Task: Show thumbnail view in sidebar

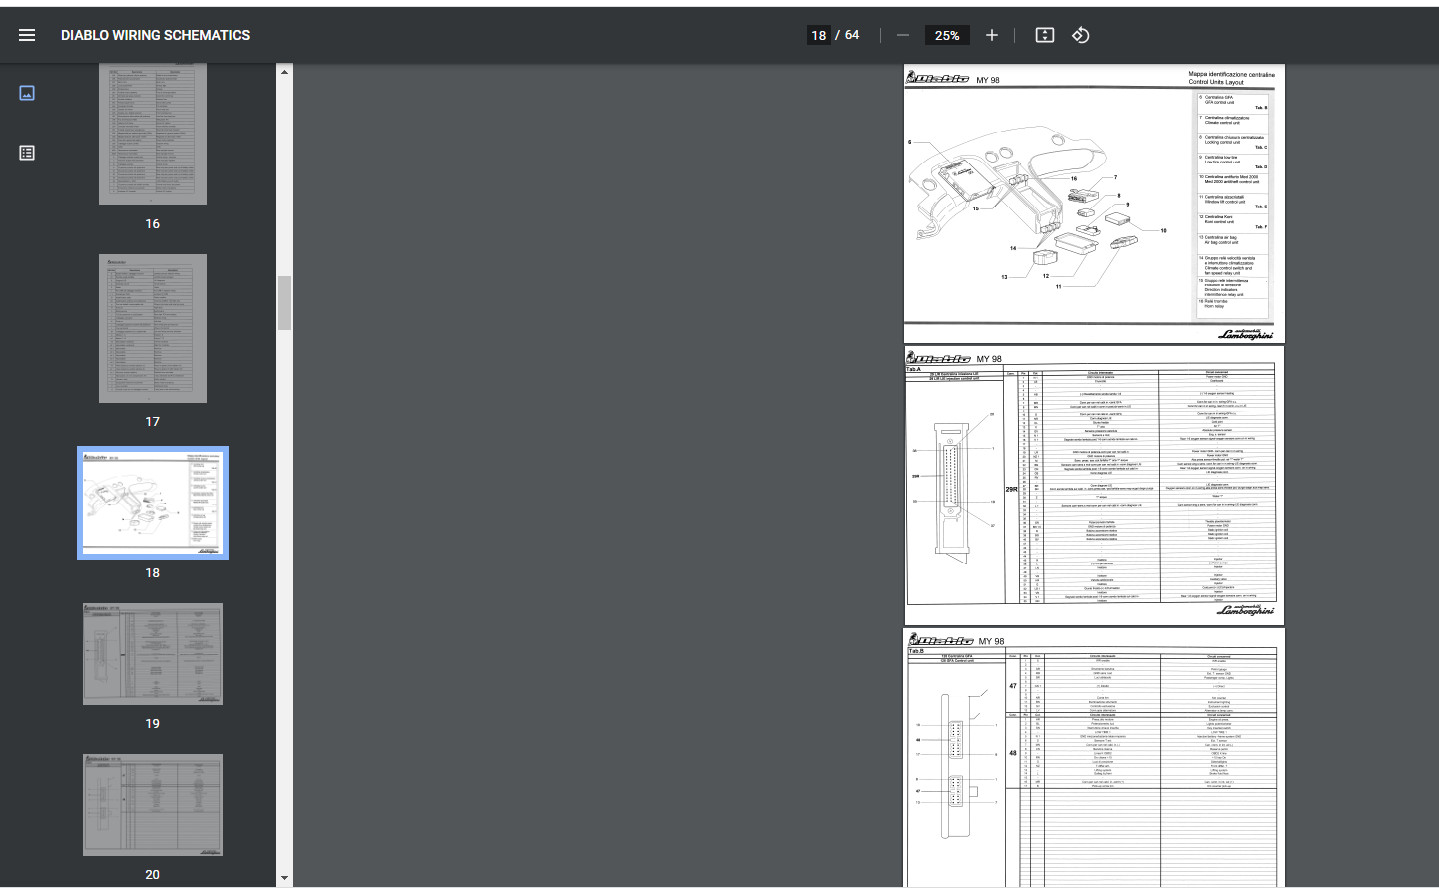Action: coord(27,93)
